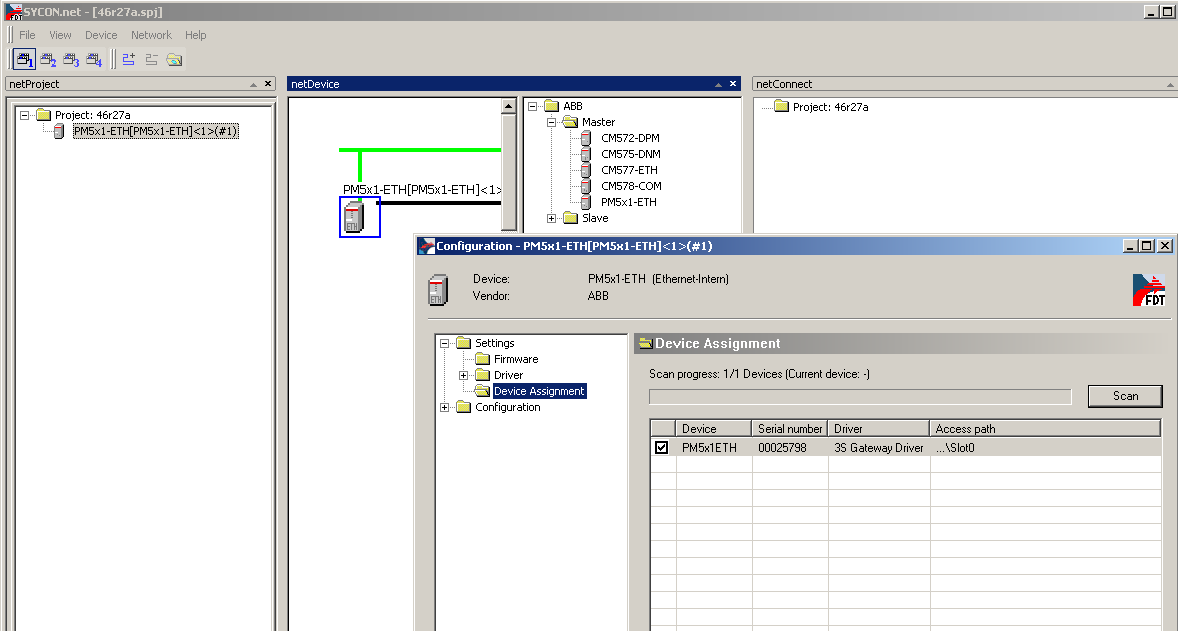Viewport: 1178px width, 631px height.
Task: Uncheck the PM5x1ETH device assignment checkbox
Action: point(661,448)
